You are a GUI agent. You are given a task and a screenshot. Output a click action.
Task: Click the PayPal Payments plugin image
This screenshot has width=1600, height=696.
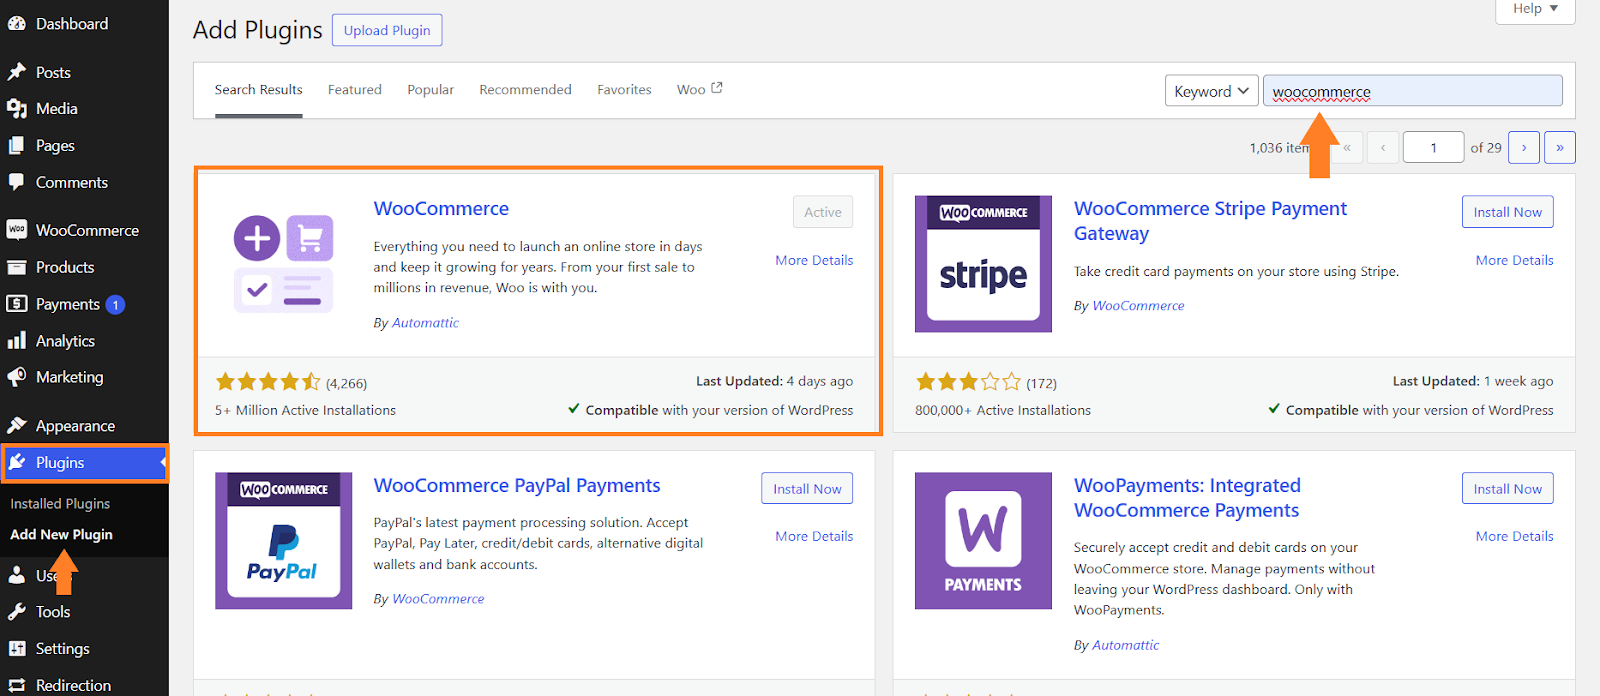click(x=284, y=541)
